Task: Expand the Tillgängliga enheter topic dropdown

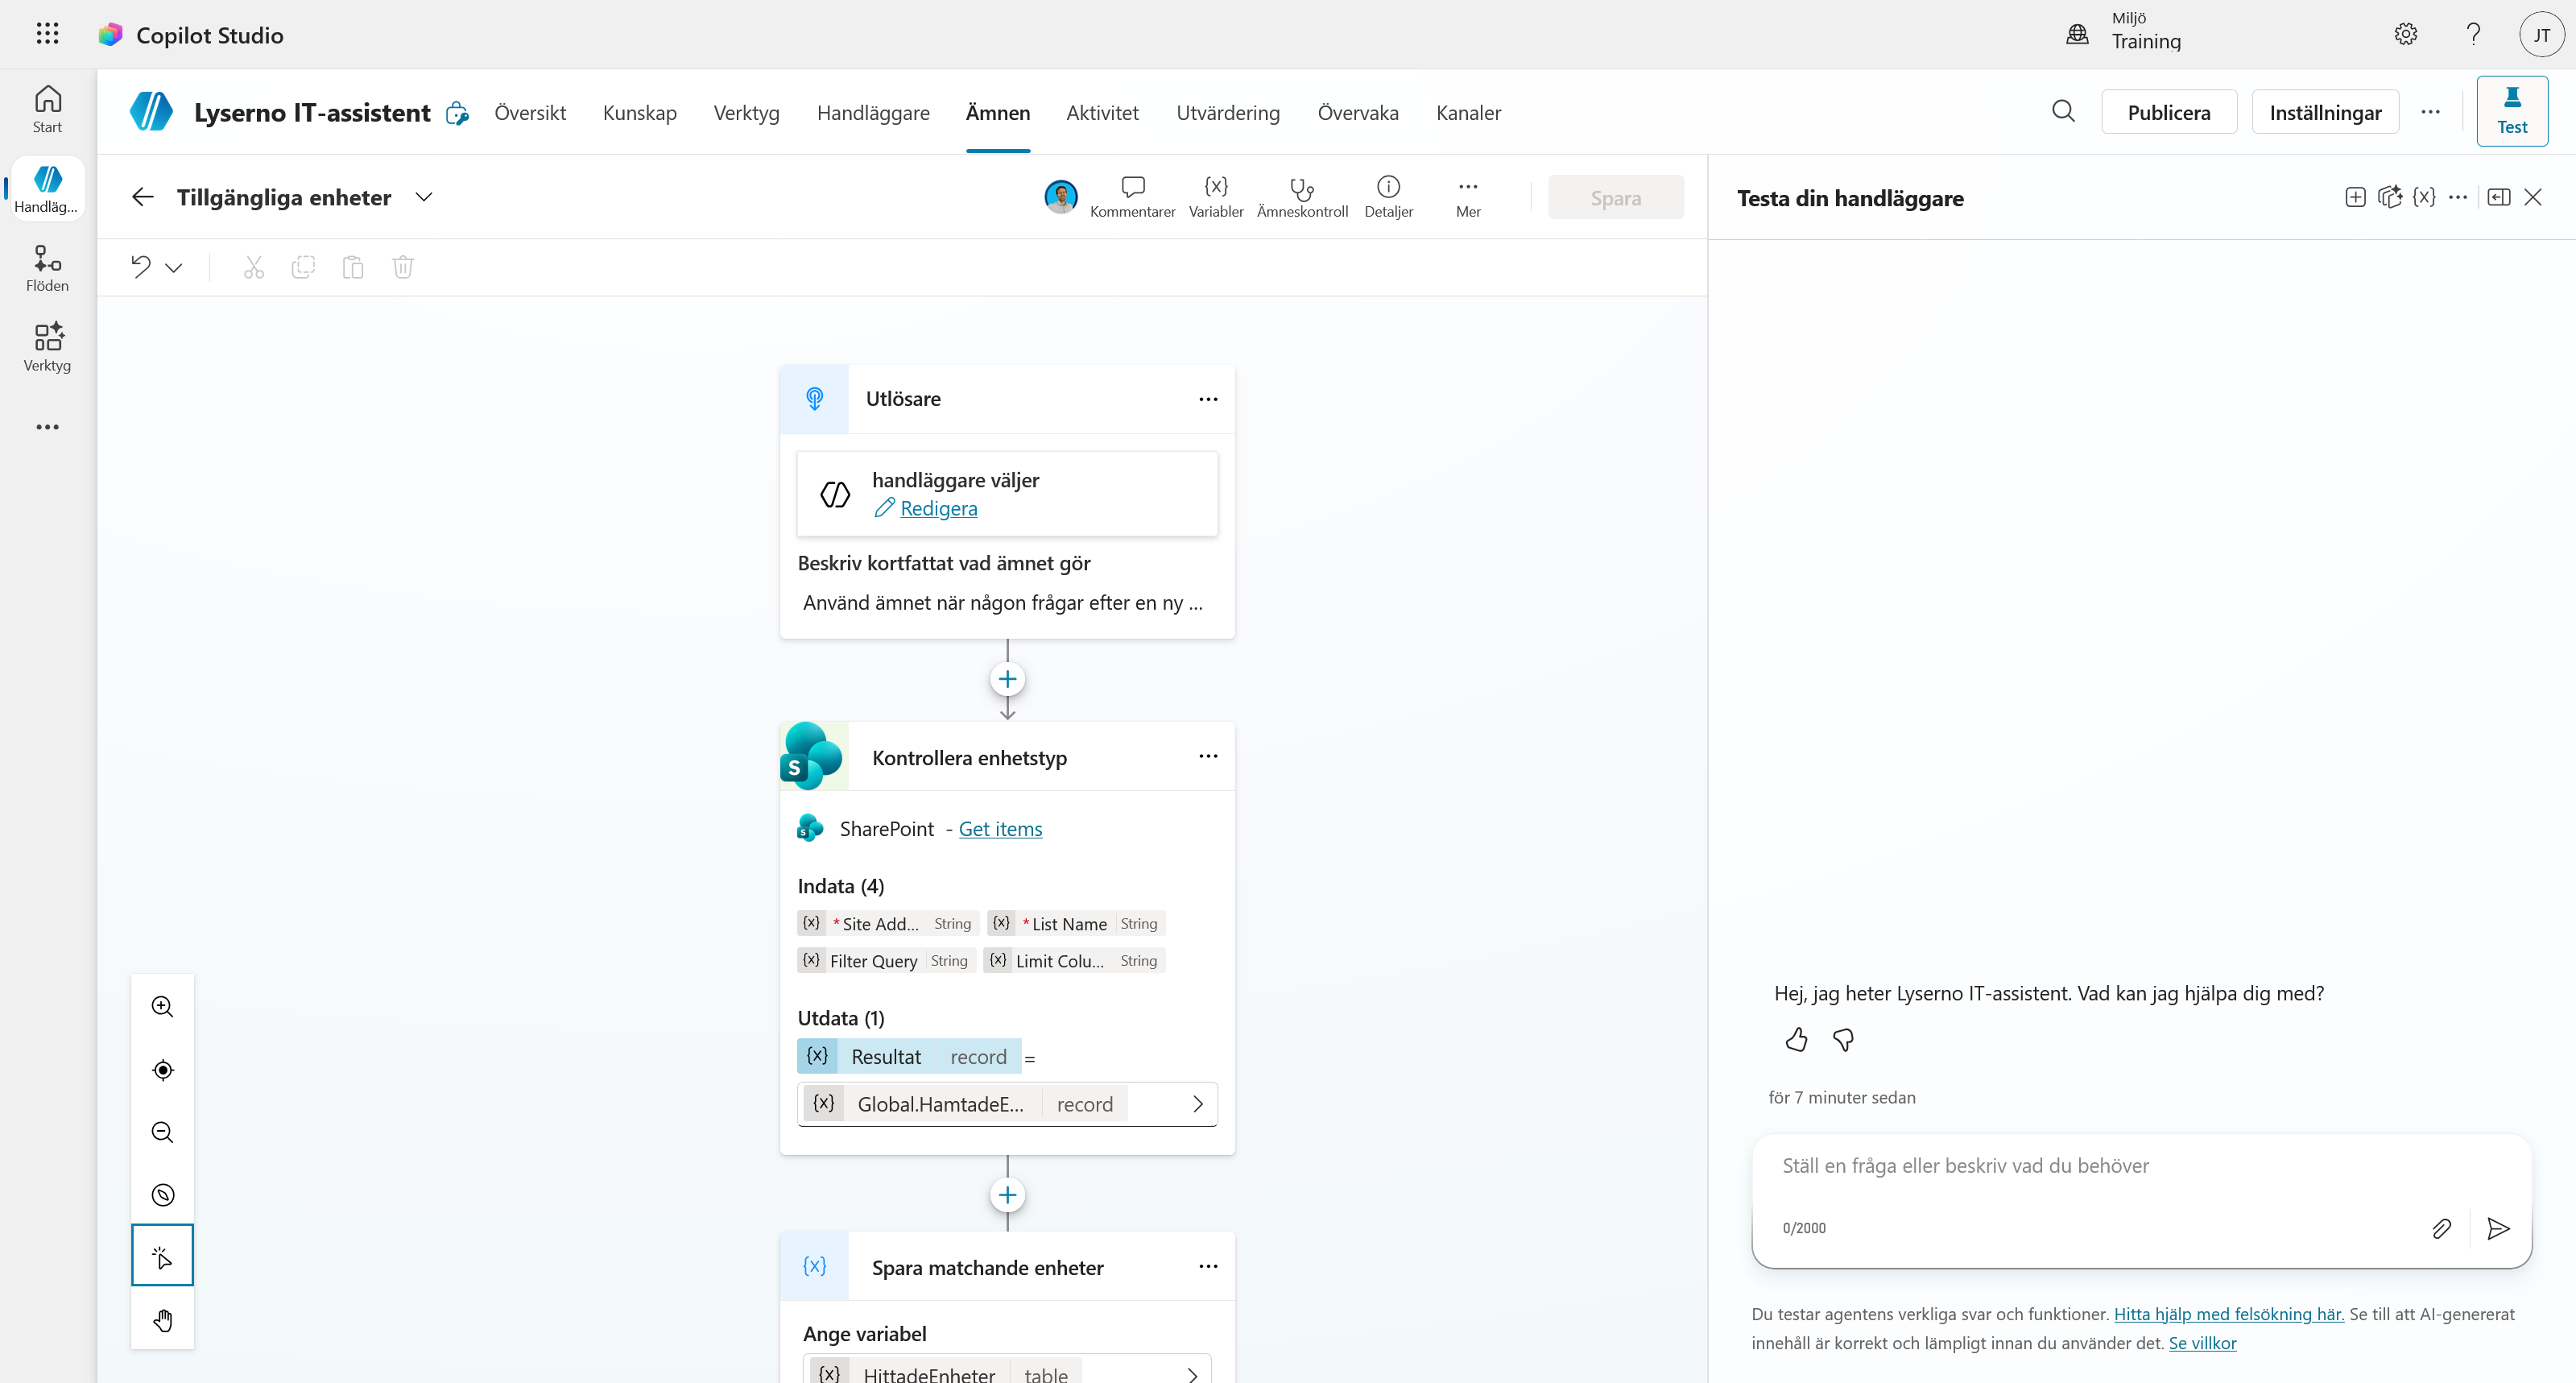Action: click(x=424, y=197)
